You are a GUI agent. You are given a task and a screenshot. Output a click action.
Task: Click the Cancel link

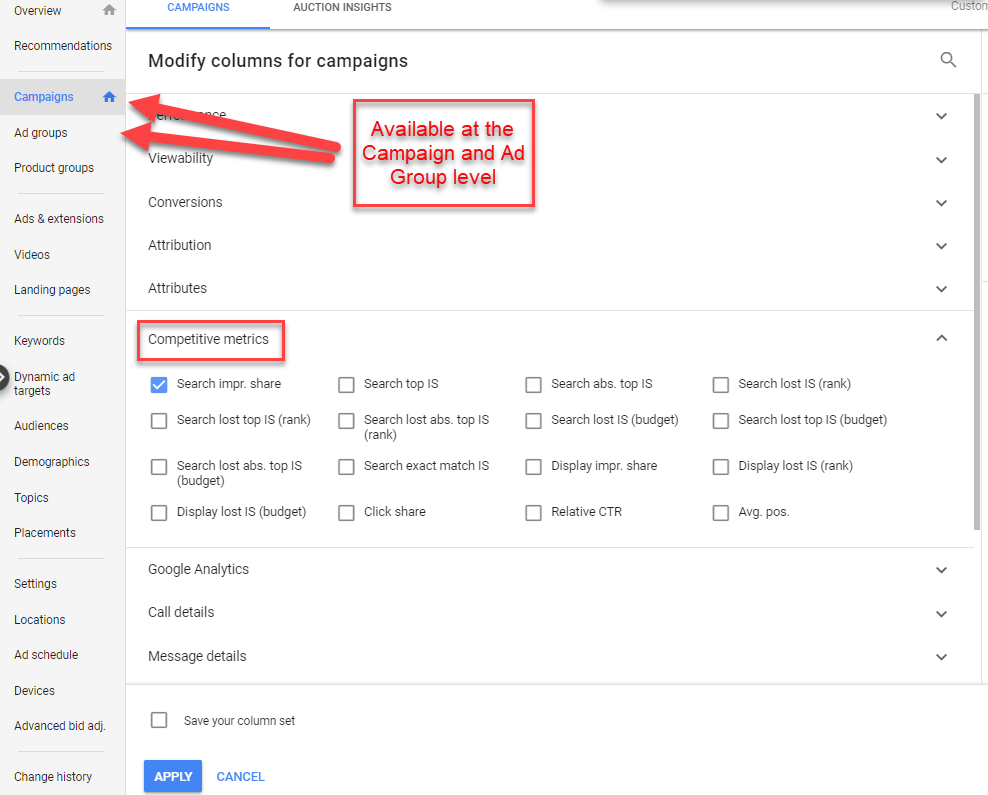240,777
